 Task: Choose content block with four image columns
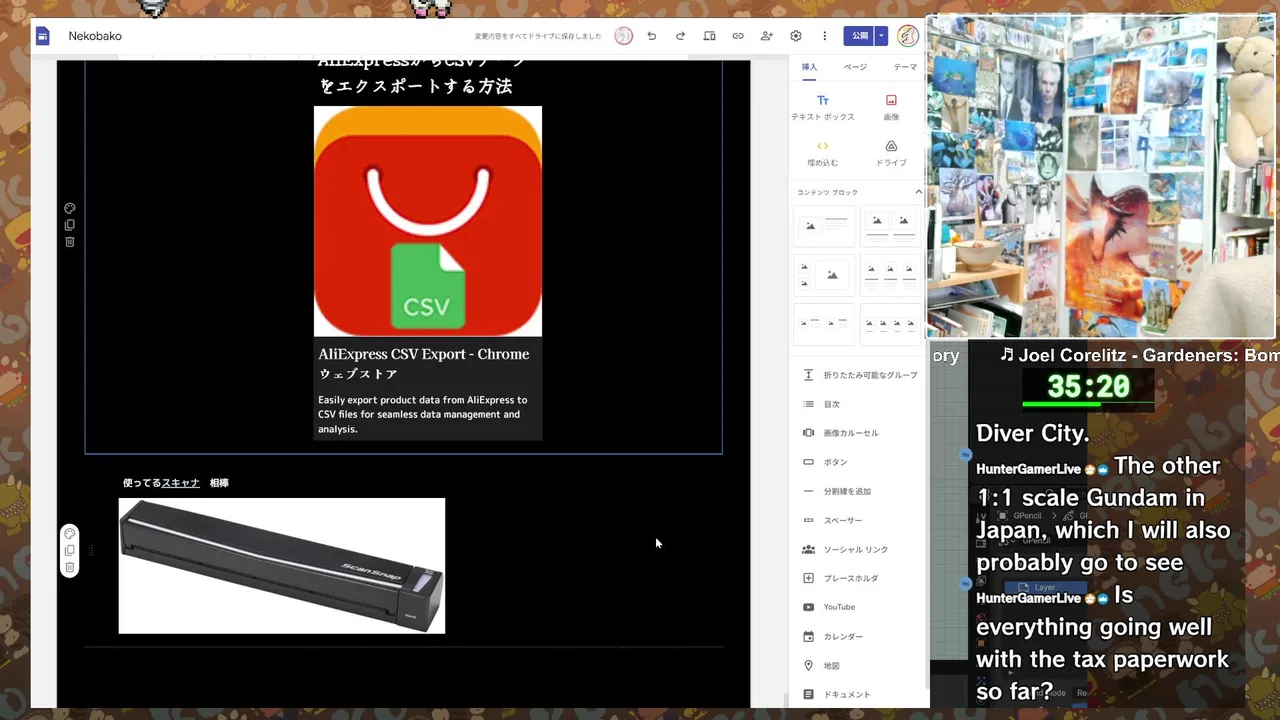[x=891, y=324]
